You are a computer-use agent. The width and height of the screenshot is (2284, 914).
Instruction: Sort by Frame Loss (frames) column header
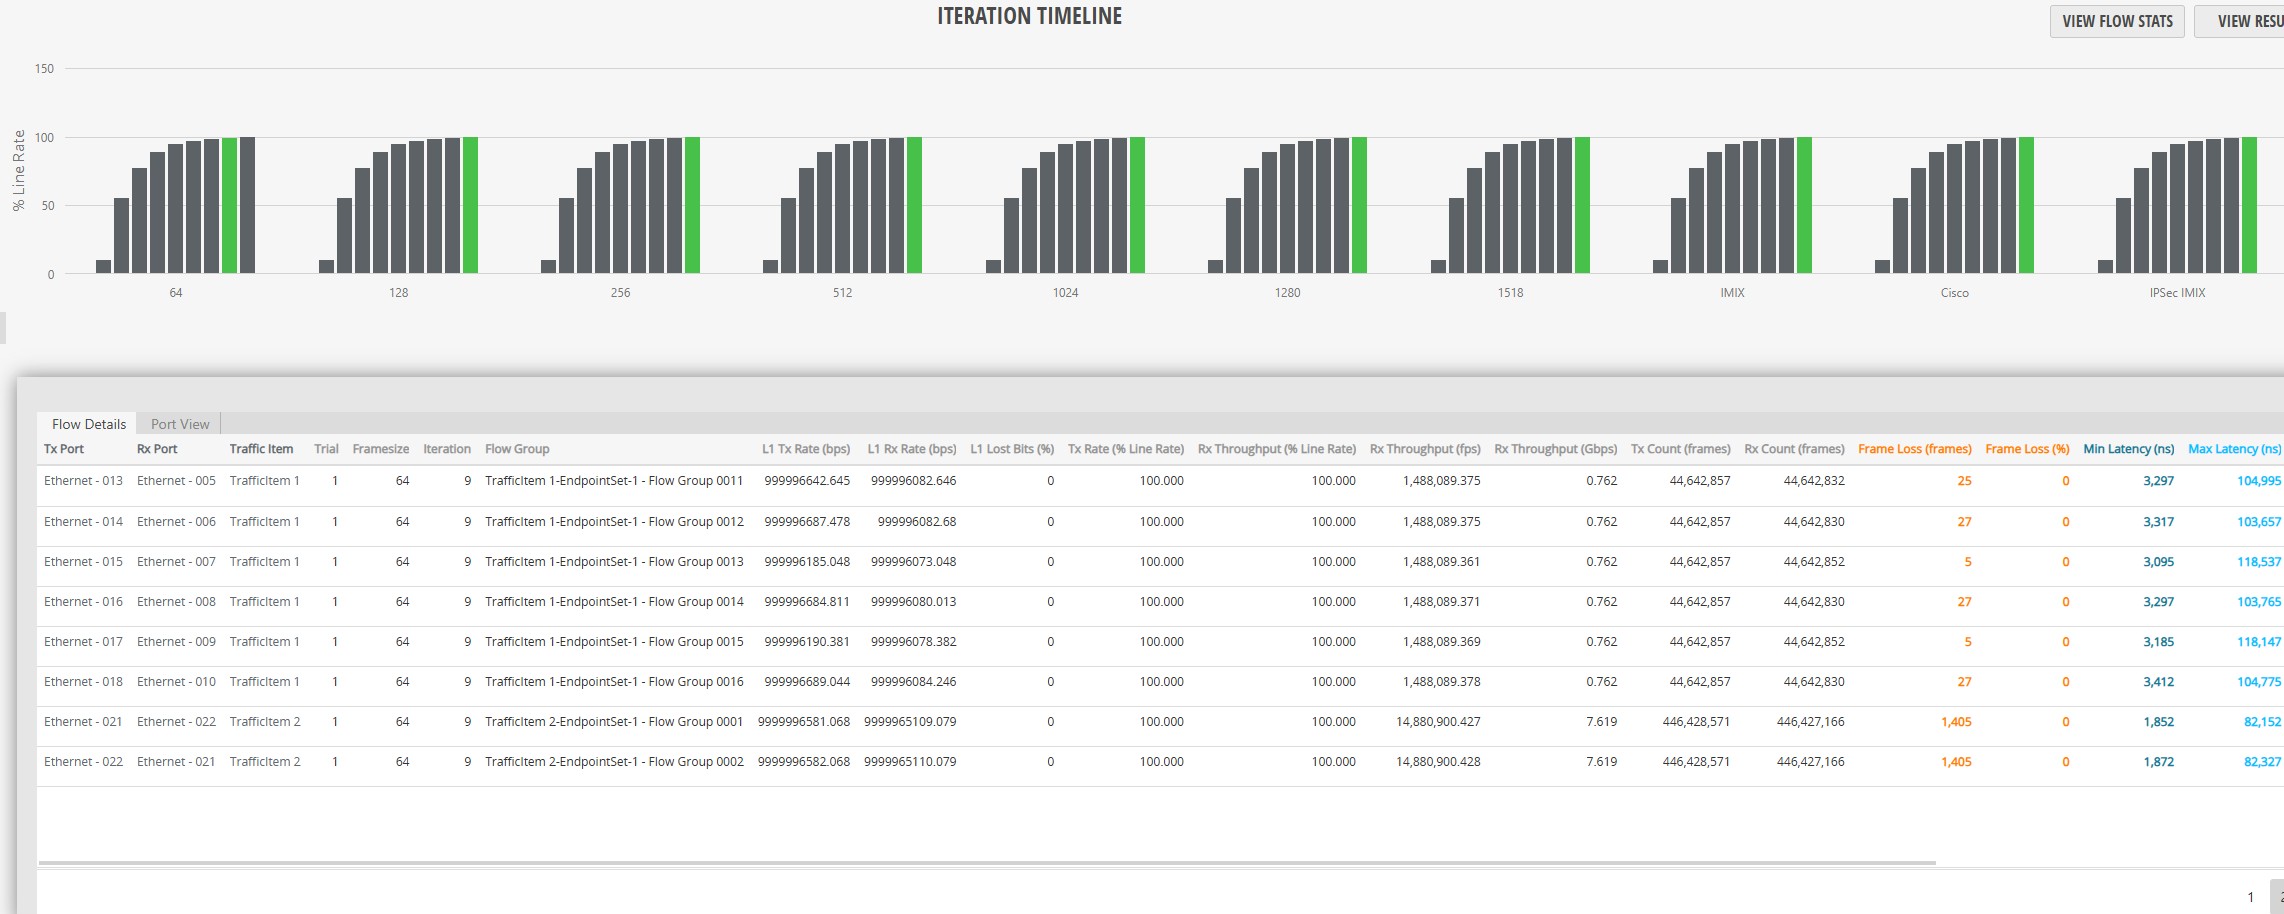[1914, 449]
